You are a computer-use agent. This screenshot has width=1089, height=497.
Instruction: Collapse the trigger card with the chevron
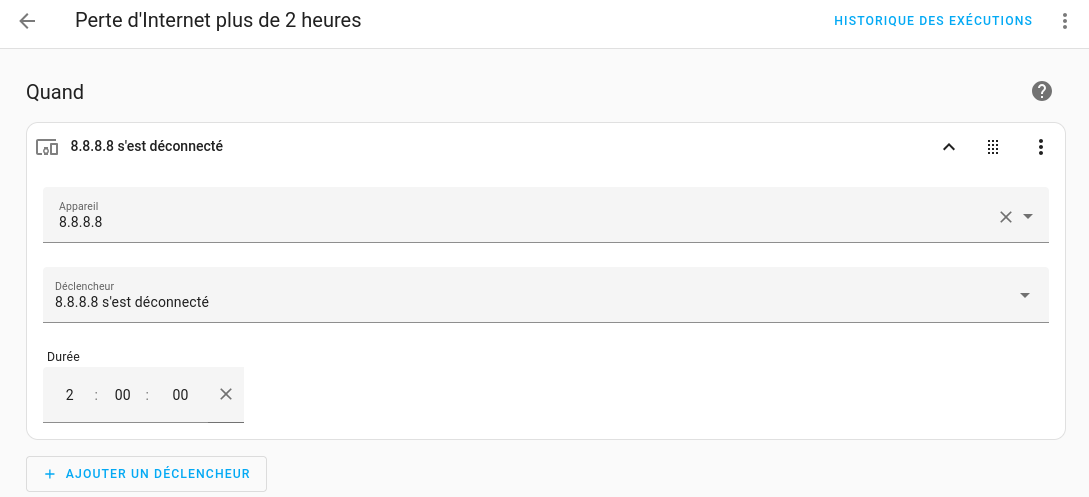[x=949, y=147]
